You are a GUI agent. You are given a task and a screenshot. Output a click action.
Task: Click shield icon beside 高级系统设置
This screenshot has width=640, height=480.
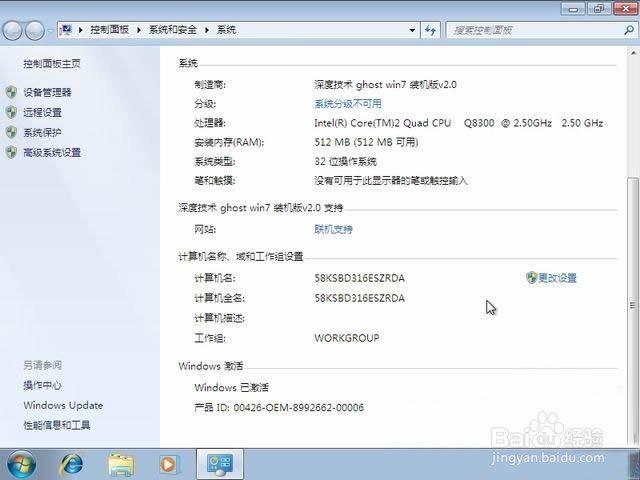pos(11,152)
